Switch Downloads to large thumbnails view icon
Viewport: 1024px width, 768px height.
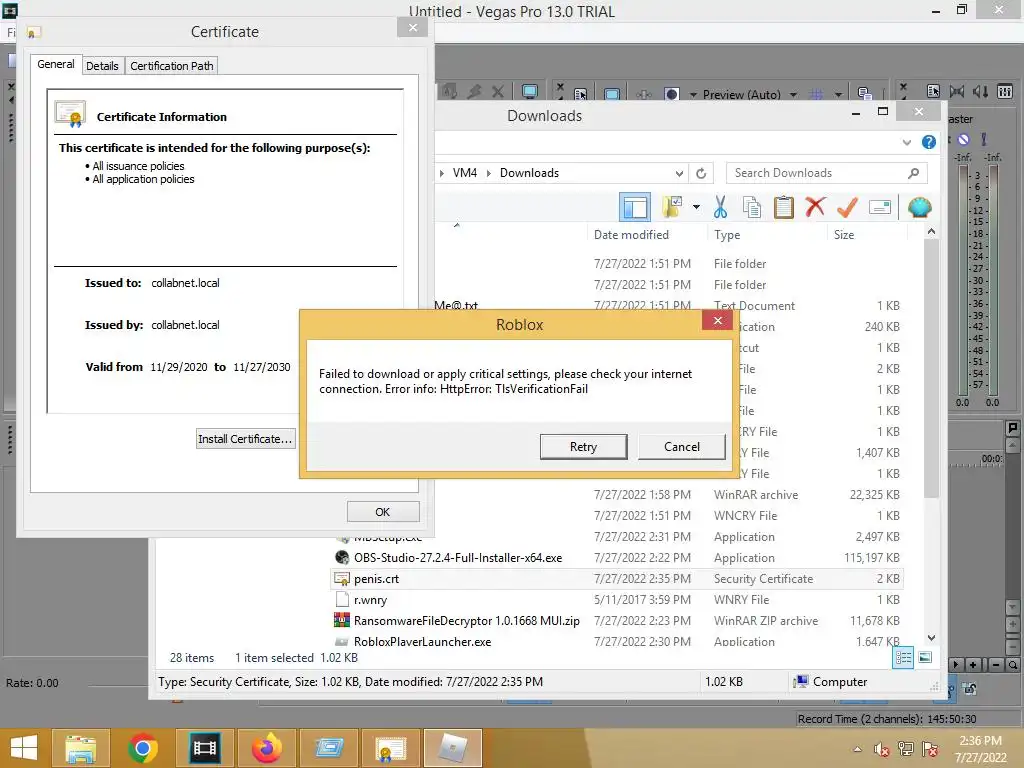point(925,658)
